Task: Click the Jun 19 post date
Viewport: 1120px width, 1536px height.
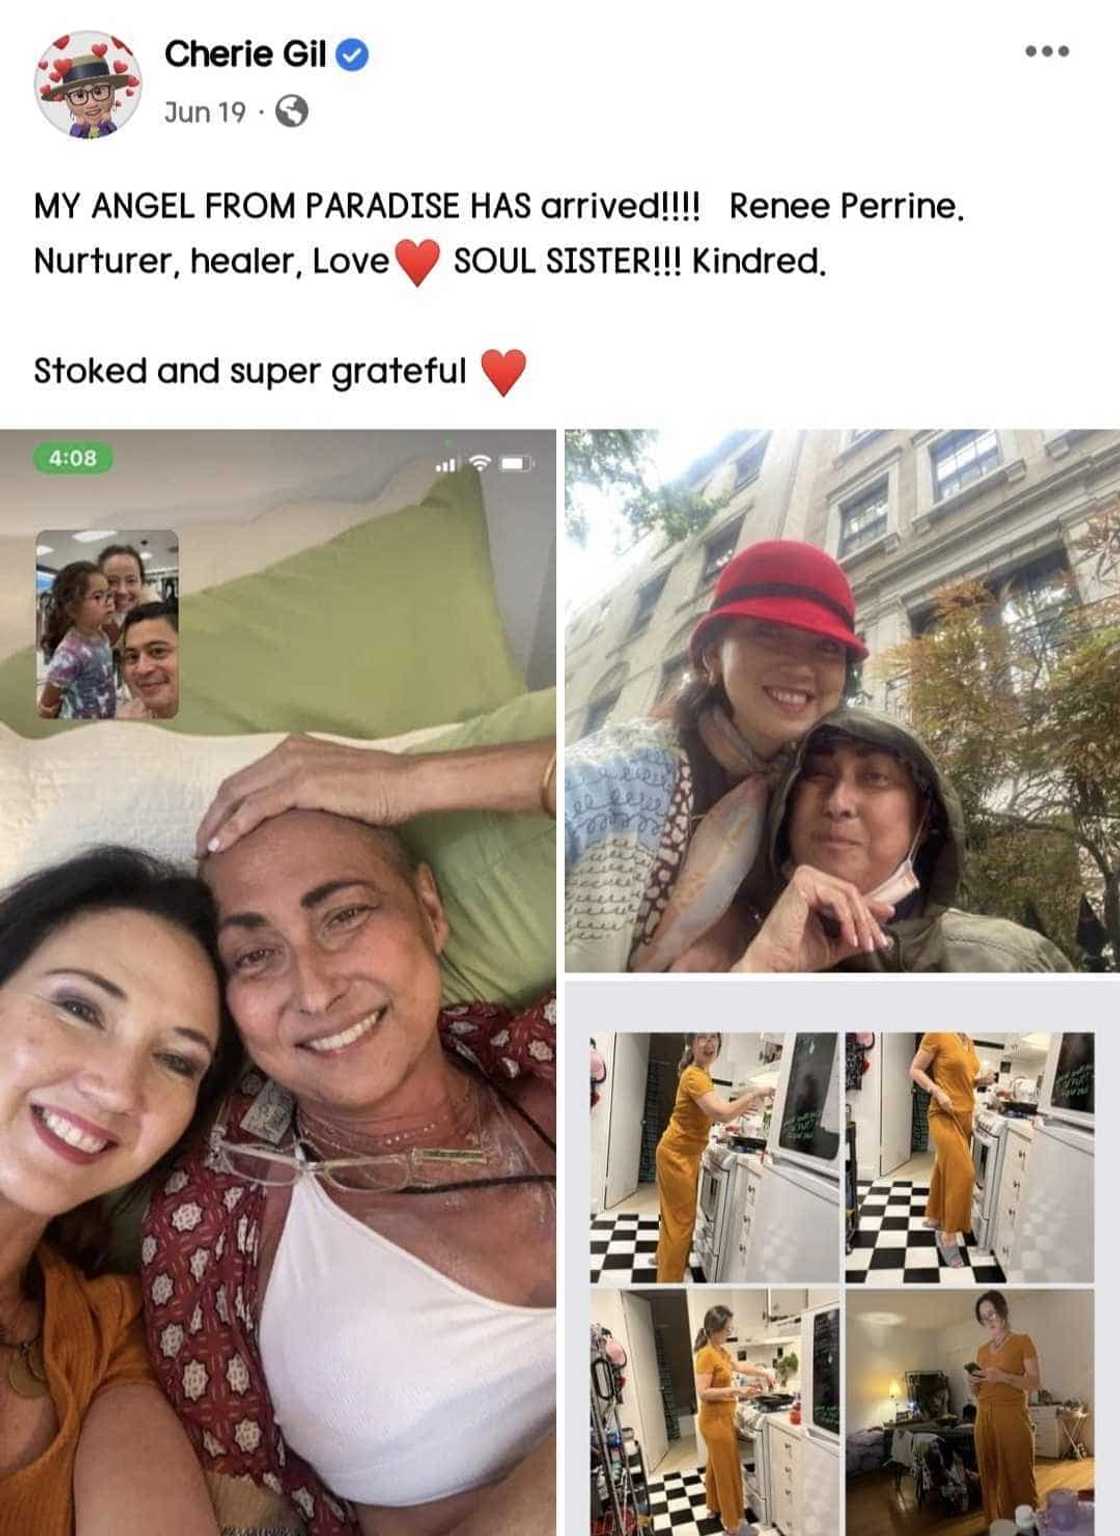Action: point(205,112)
